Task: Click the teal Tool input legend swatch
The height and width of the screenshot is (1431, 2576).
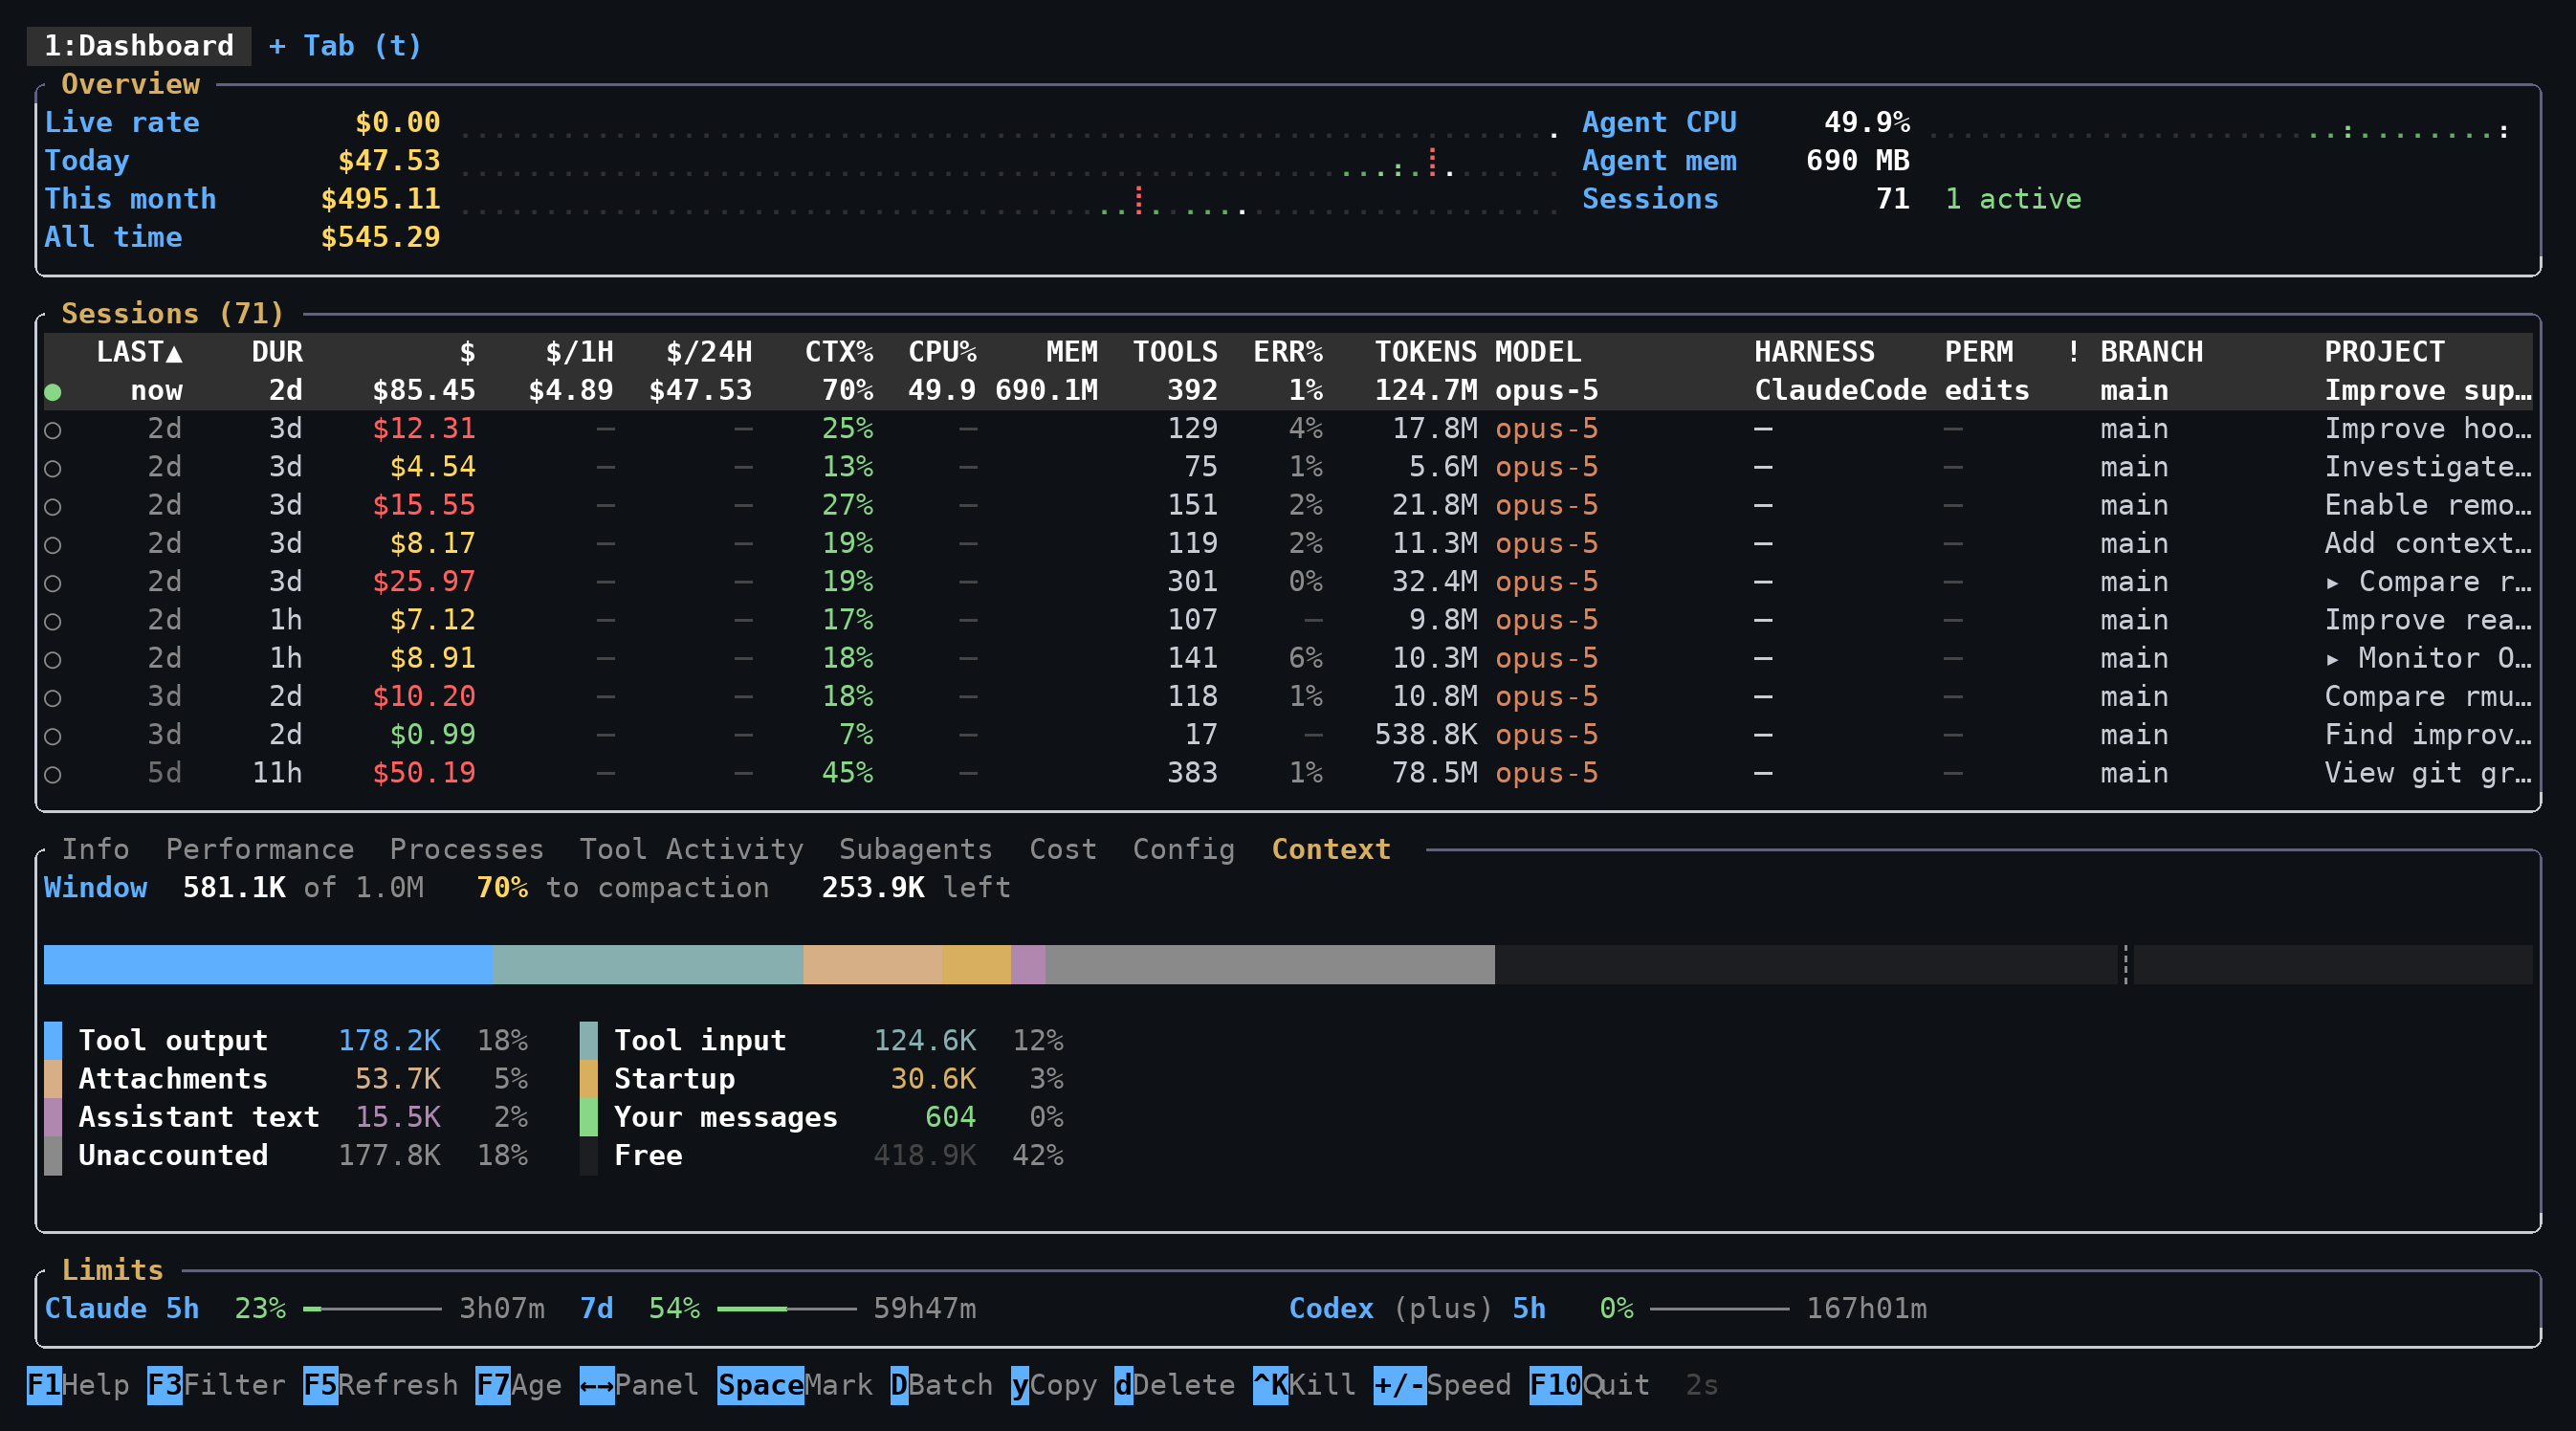Action: coord(589,1041)
